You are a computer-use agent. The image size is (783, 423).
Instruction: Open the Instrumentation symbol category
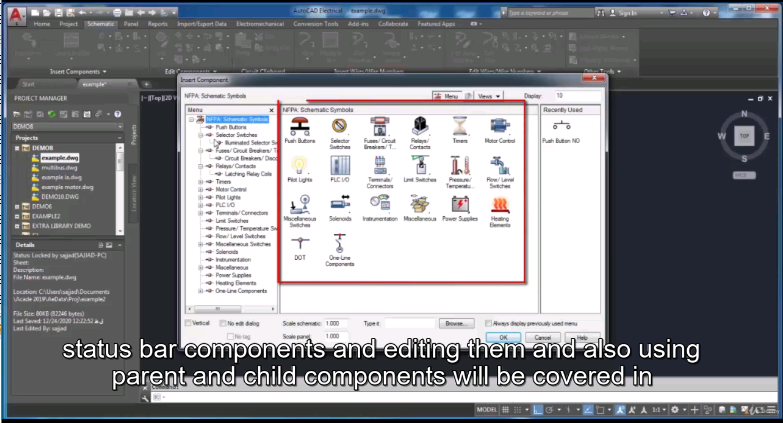coord(380,204)
